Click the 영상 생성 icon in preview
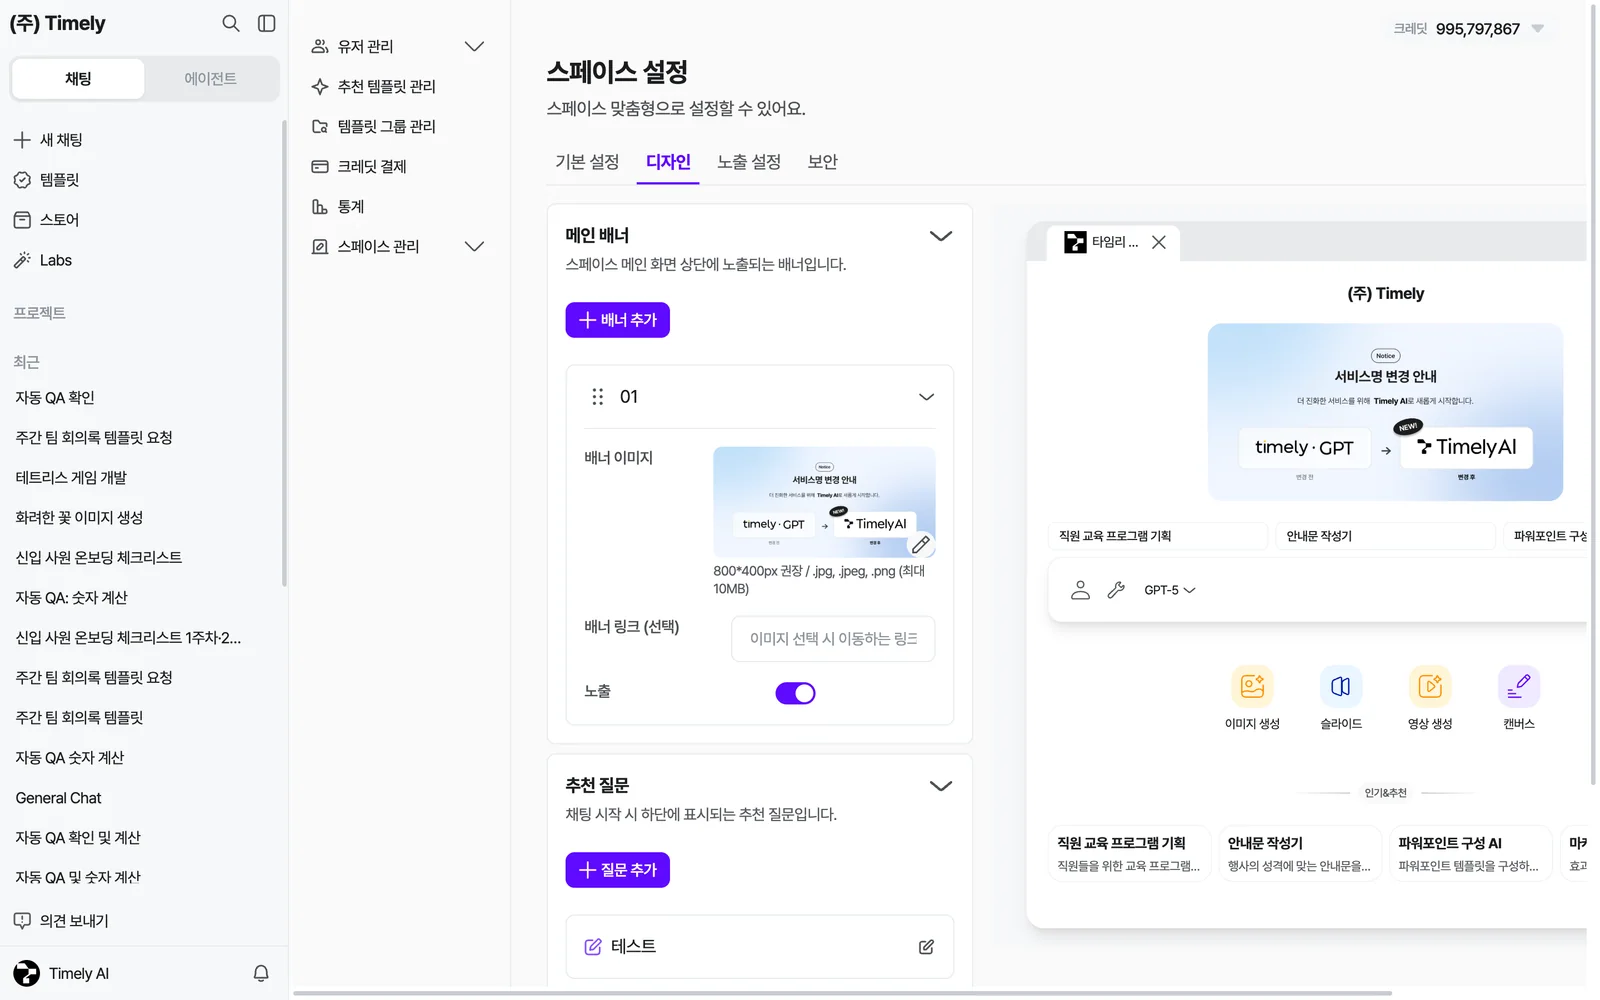1600x1000 pixels. (x=1430, y=686)
